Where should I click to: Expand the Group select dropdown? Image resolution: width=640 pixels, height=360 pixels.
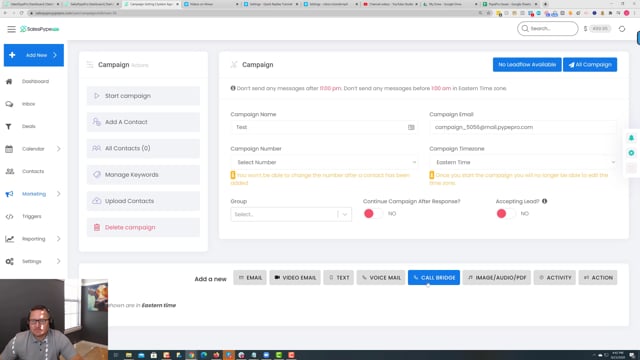[291, 214]
